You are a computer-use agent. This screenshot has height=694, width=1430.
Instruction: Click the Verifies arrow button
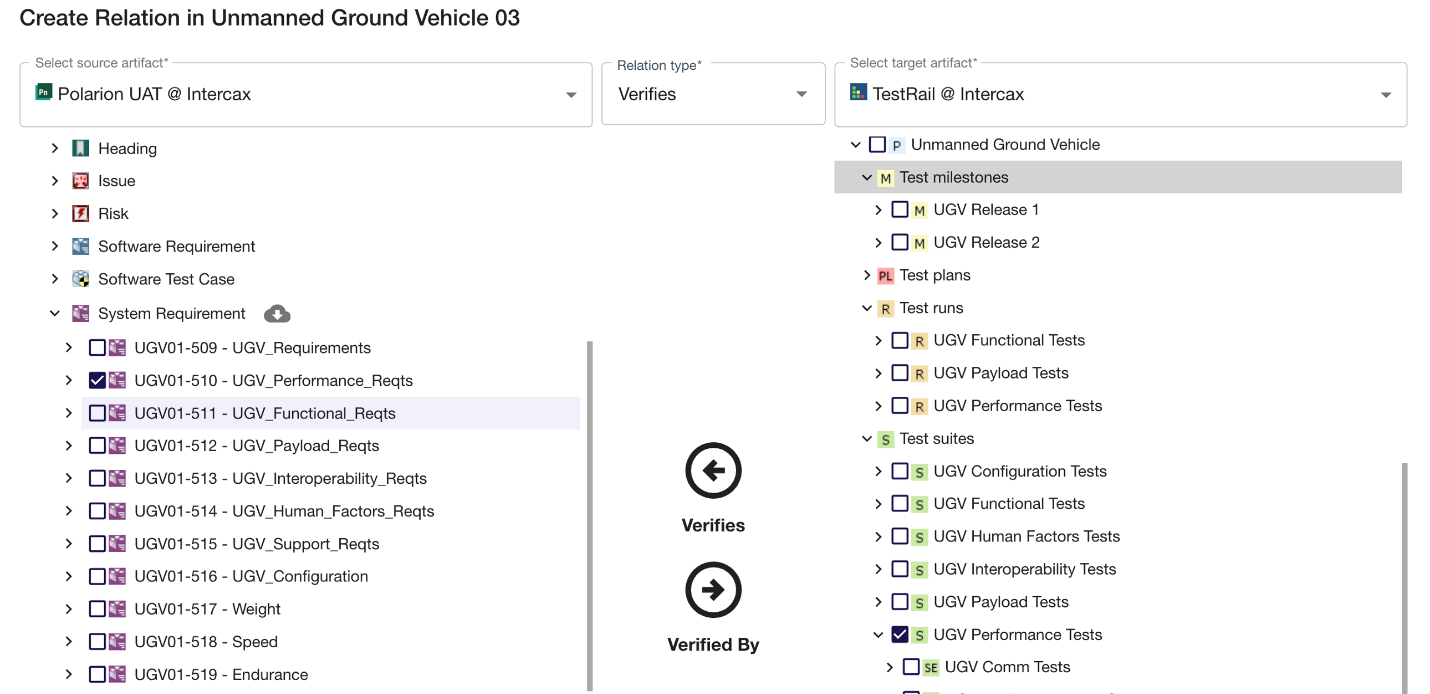click(x=713, y=470)
